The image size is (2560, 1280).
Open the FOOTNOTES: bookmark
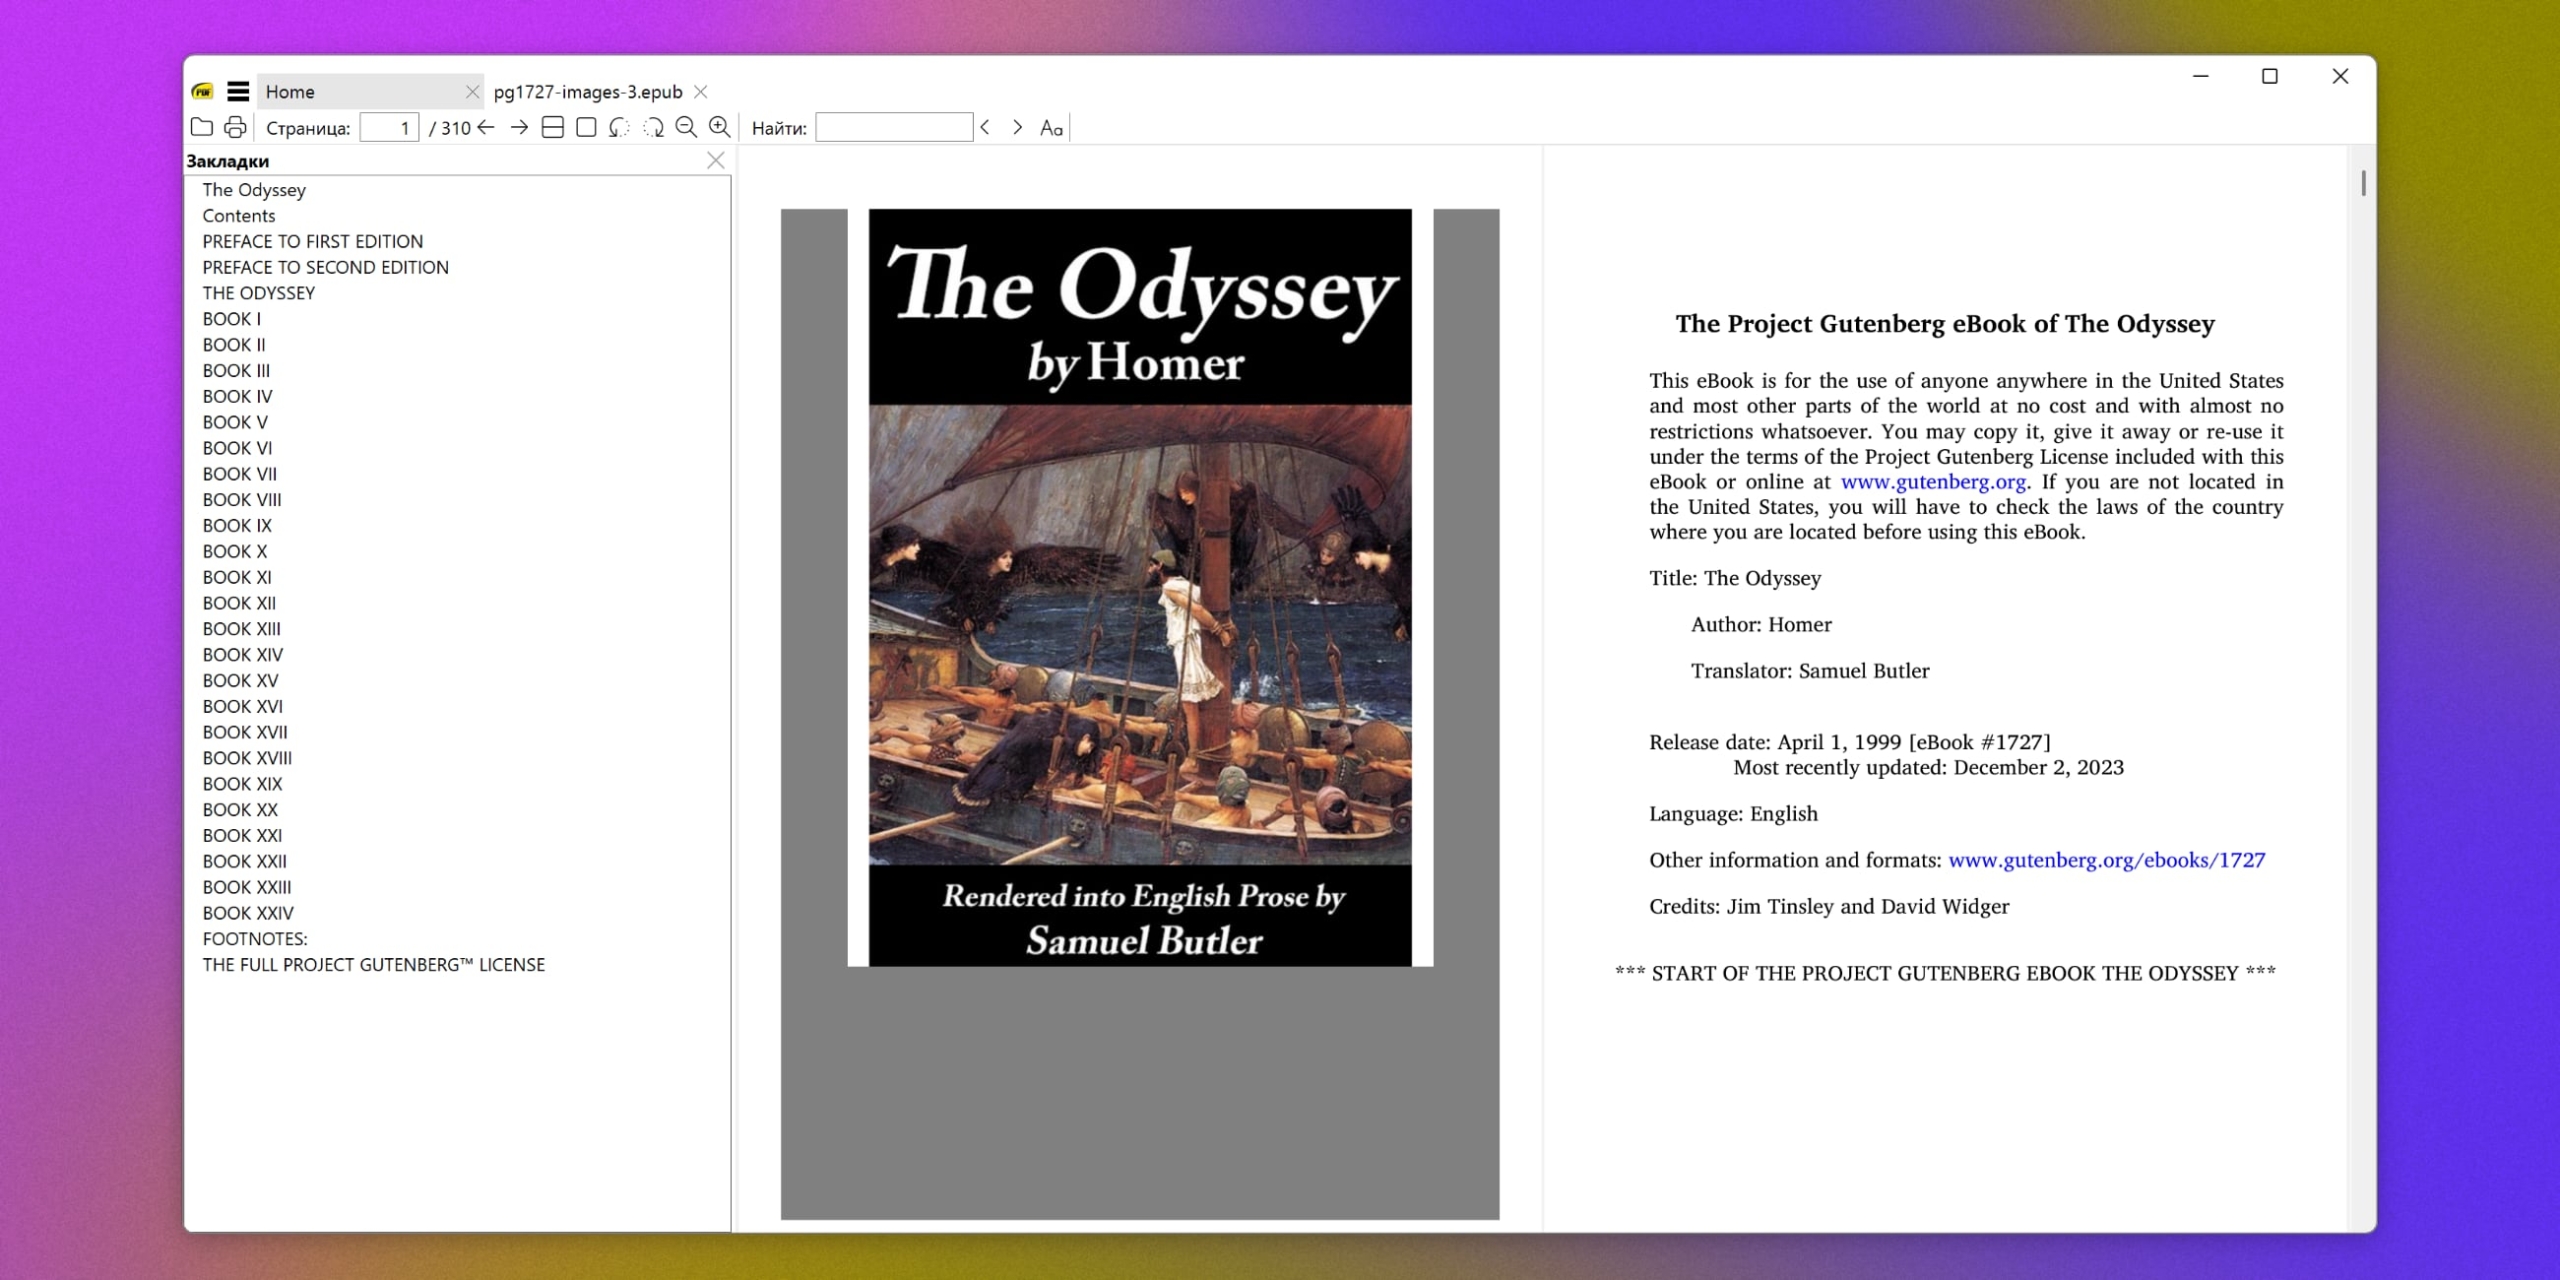[x=255, y=939]
